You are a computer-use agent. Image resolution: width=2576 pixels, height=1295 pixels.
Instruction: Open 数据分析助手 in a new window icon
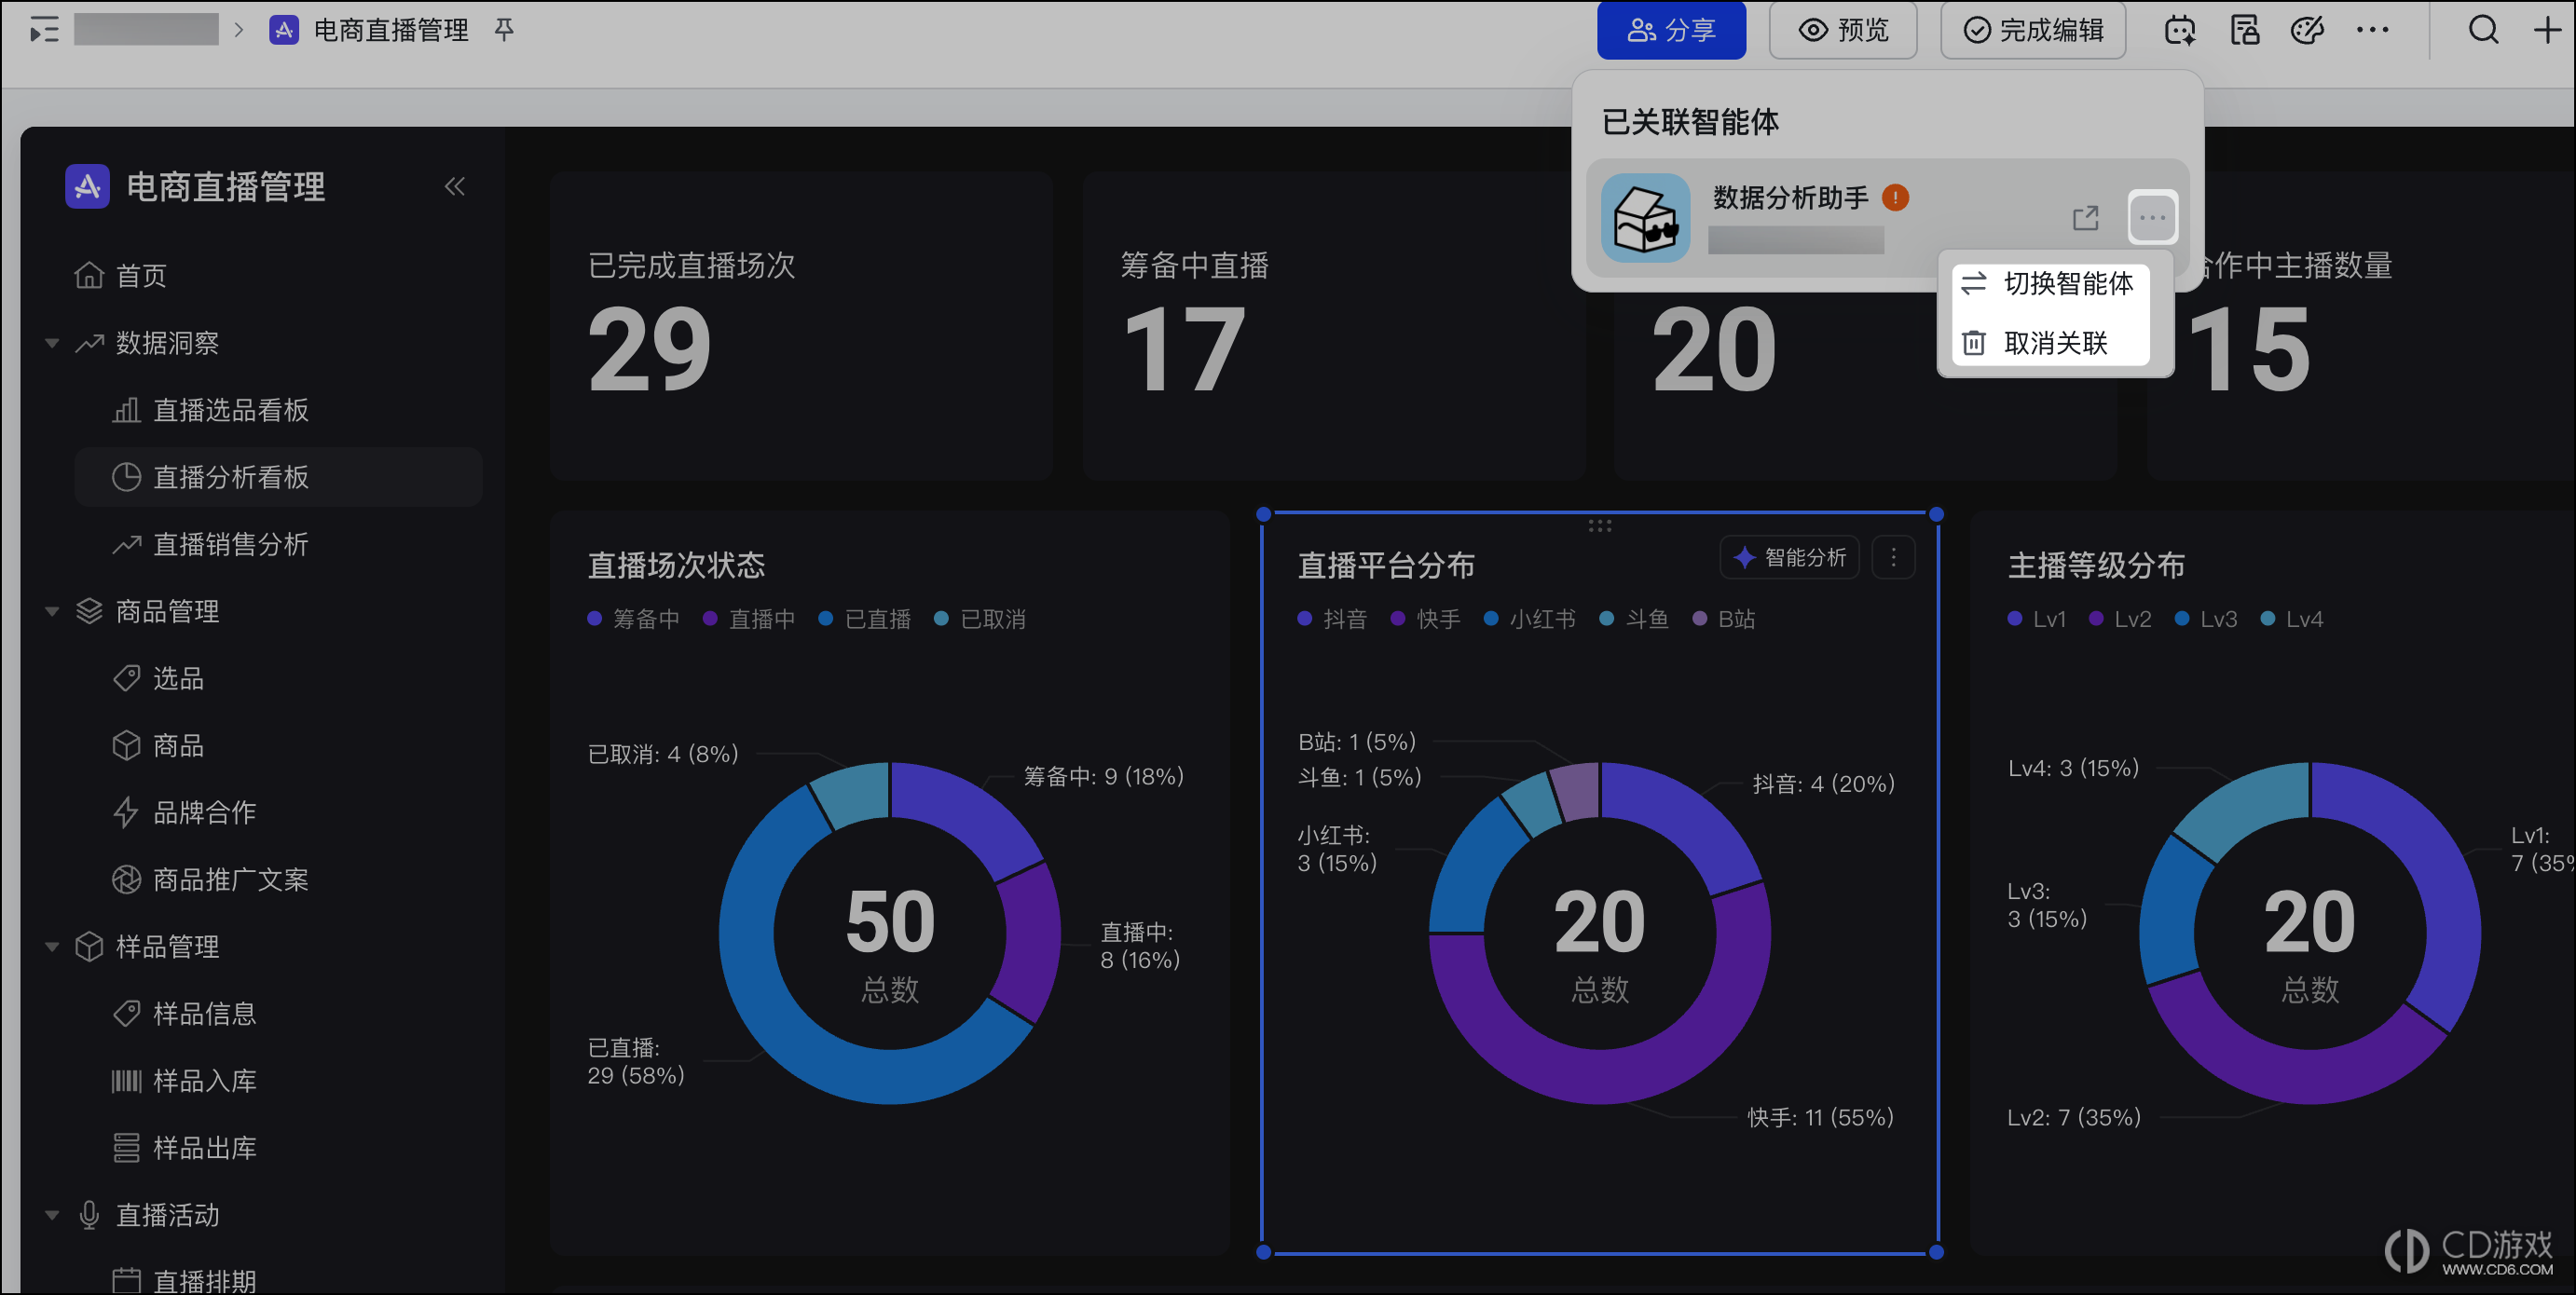(x=2085, y=218)
